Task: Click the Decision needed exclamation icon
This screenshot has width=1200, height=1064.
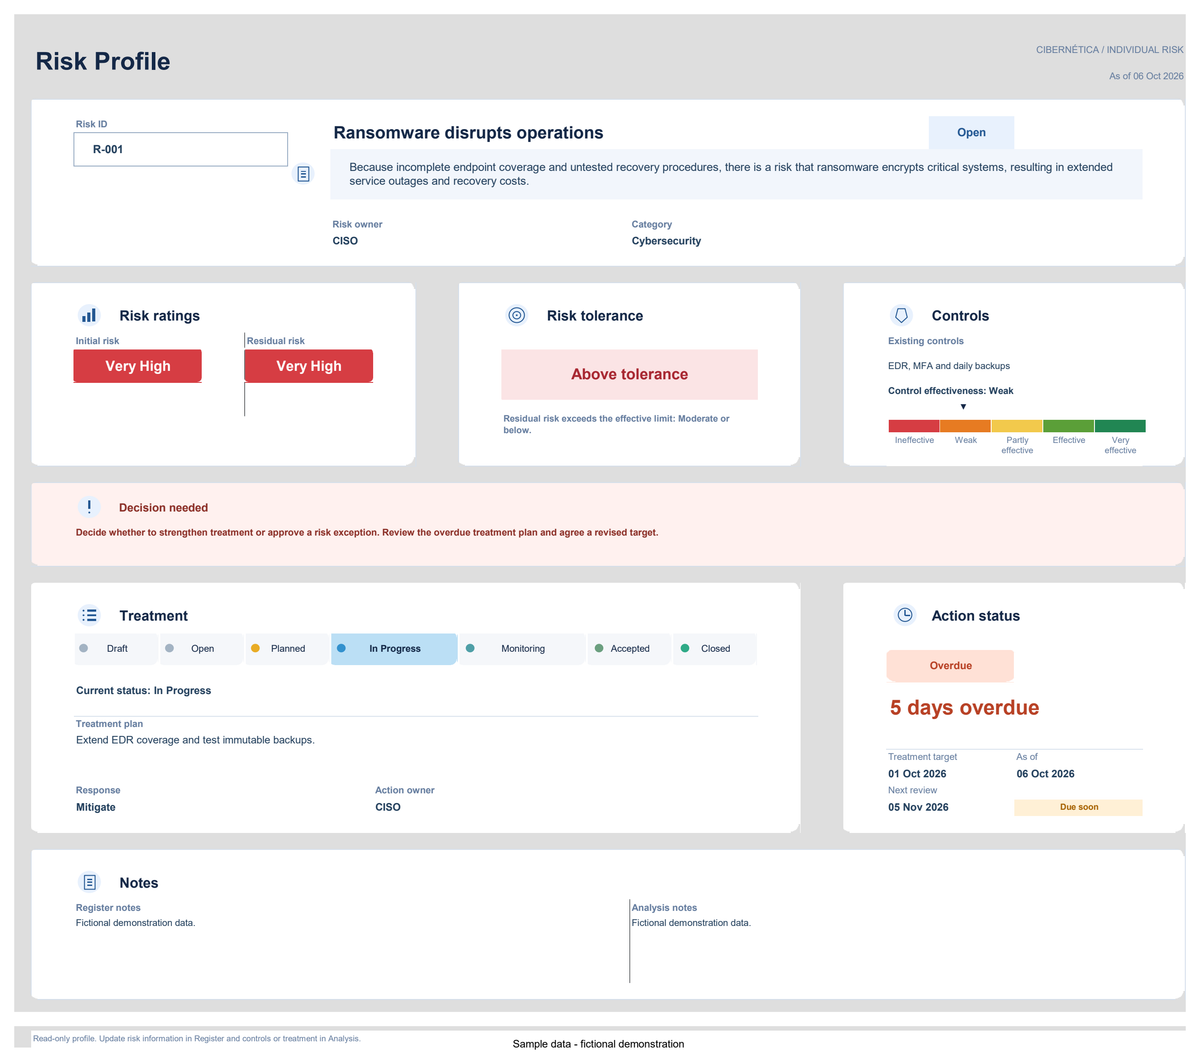Action: click(89, 507)
